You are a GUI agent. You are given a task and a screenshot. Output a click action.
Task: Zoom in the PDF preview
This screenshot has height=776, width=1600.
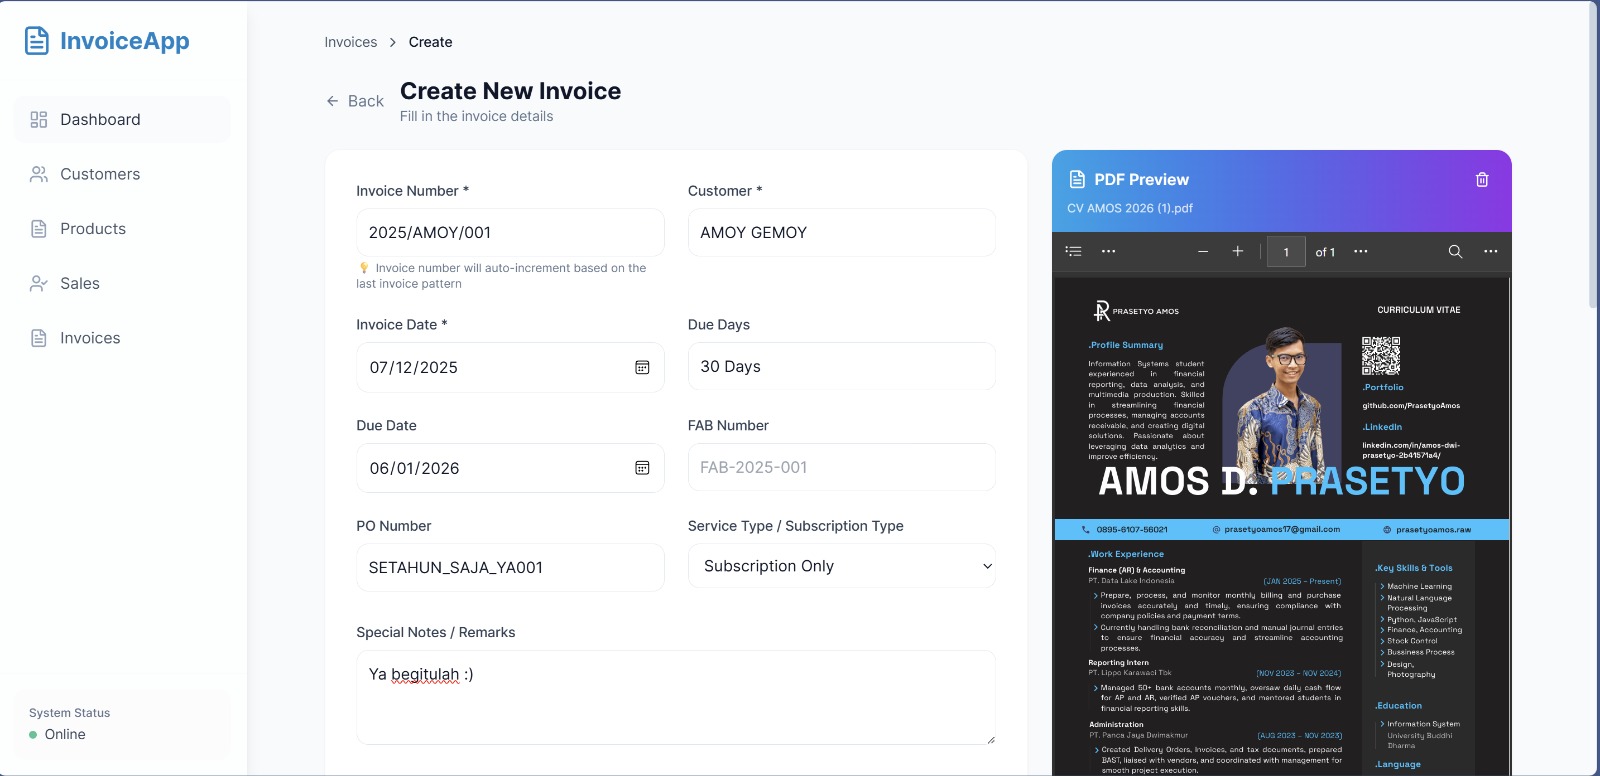(x=1238, y=252)
